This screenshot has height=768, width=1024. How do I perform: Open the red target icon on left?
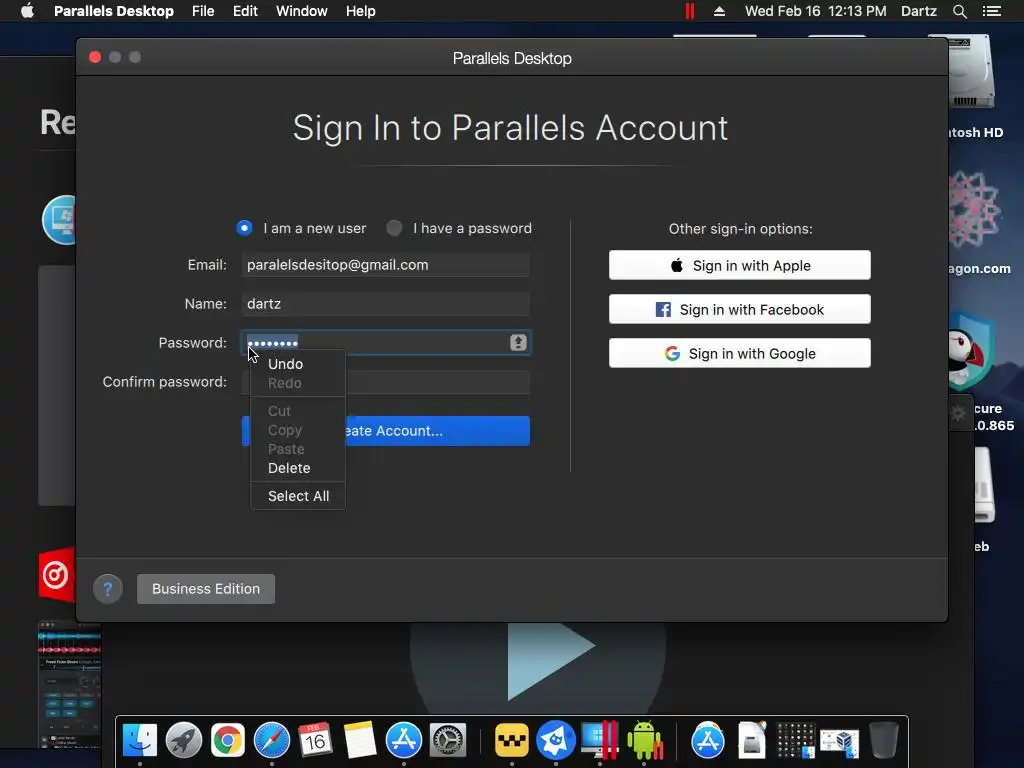point(57,575)
